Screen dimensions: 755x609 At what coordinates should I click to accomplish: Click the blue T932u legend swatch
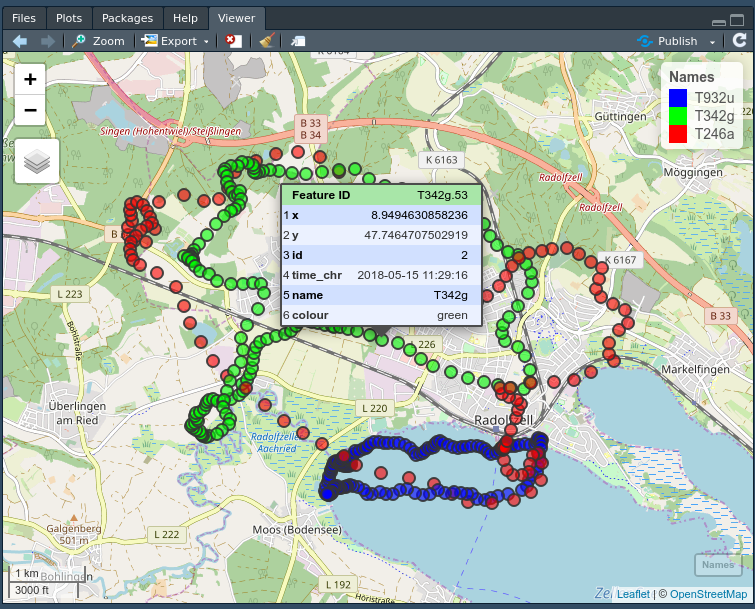click(677, 98)
